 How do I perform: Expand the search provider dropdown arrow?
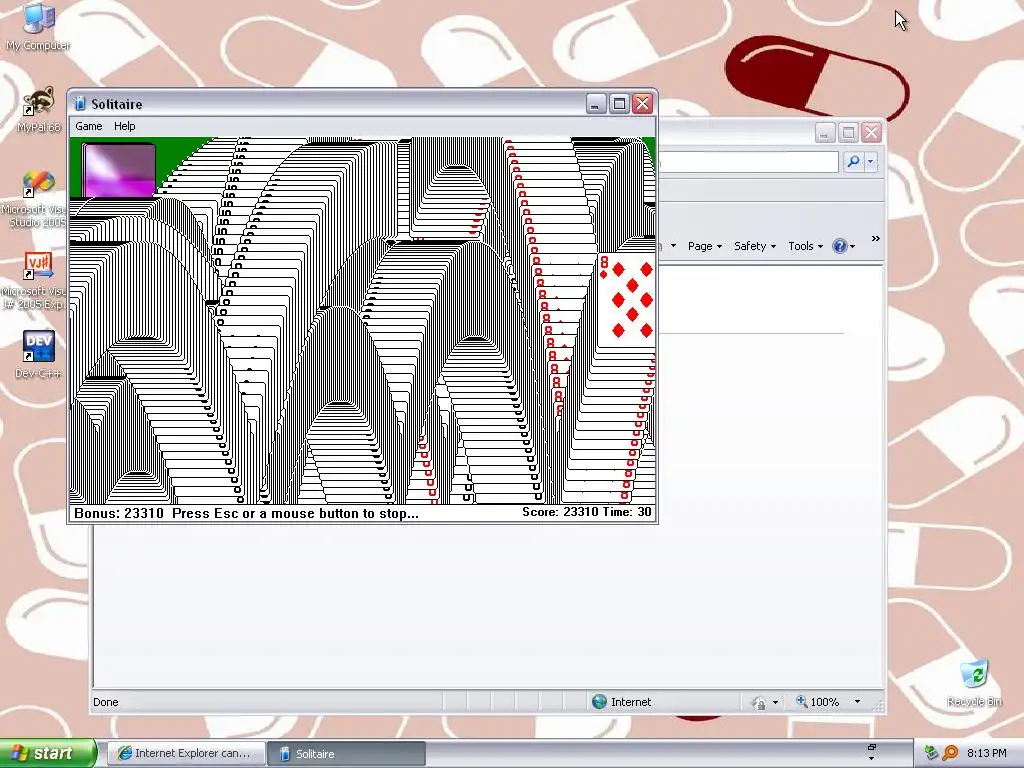tap(871, 161)
